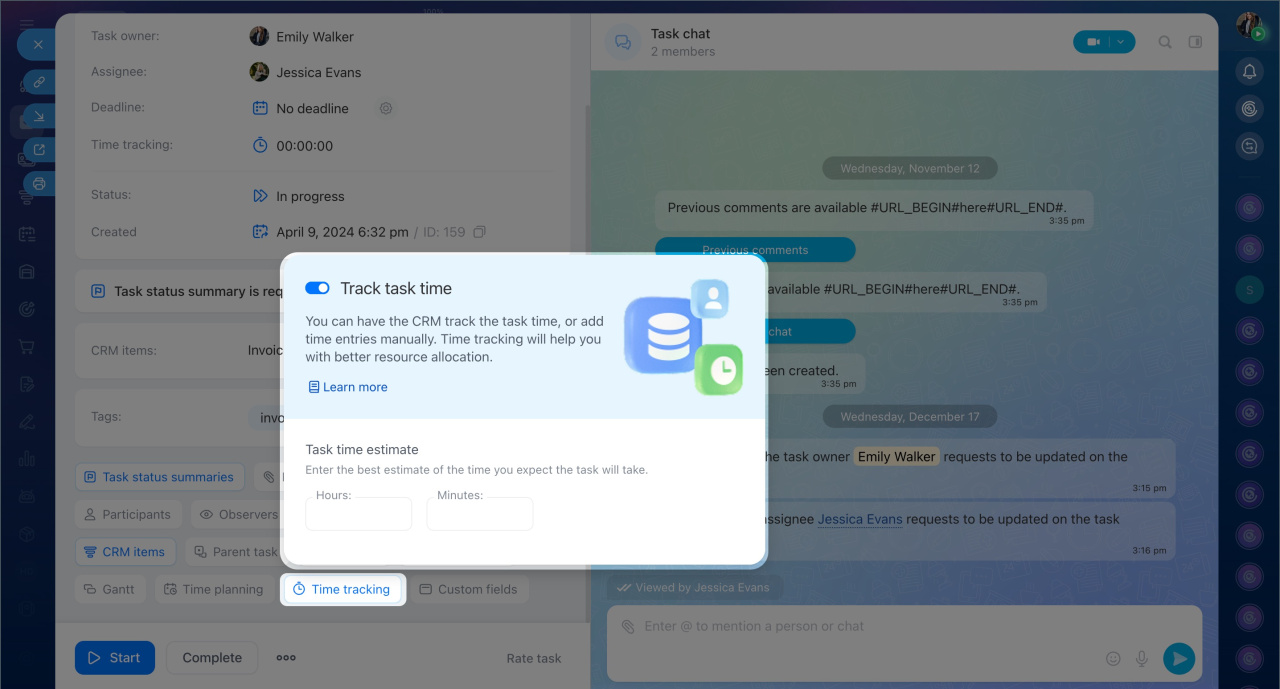Viewport: 1280px width, 689px height.
Task: Open the Learn more link
Action: pos(347,387)
